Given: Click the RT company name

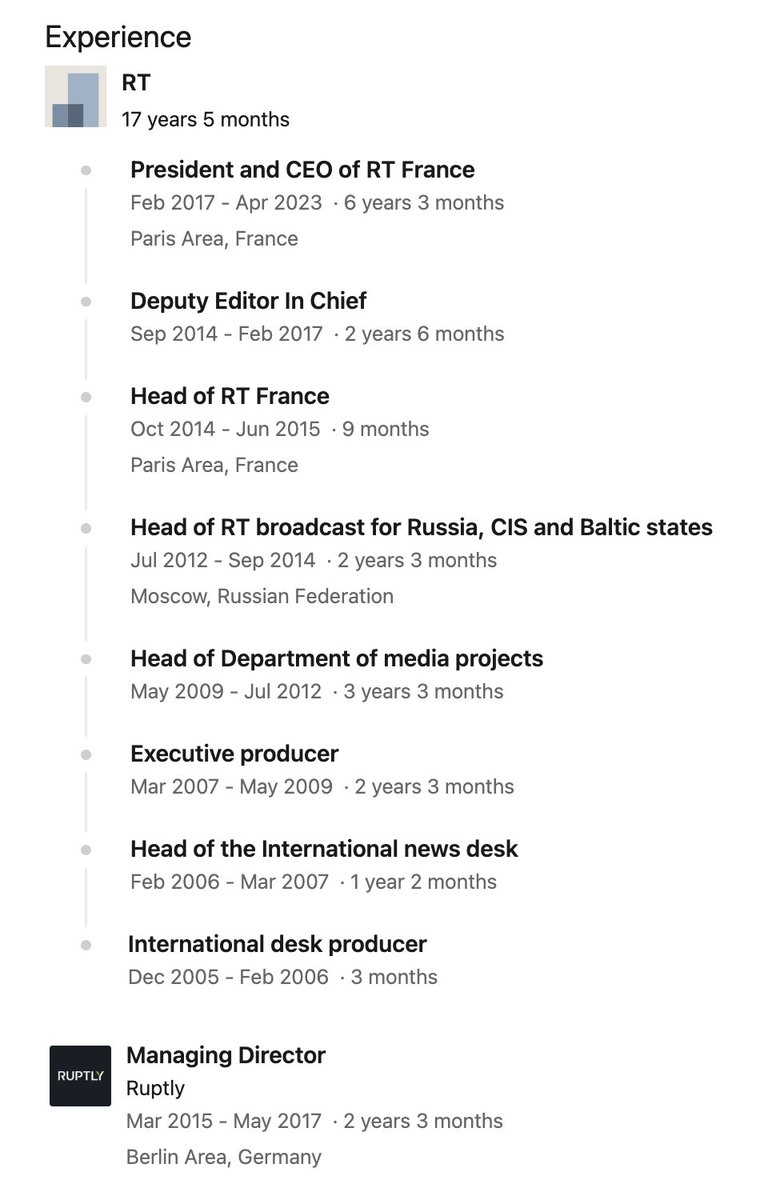Looking at the screenshot, I should click(136, 83).
